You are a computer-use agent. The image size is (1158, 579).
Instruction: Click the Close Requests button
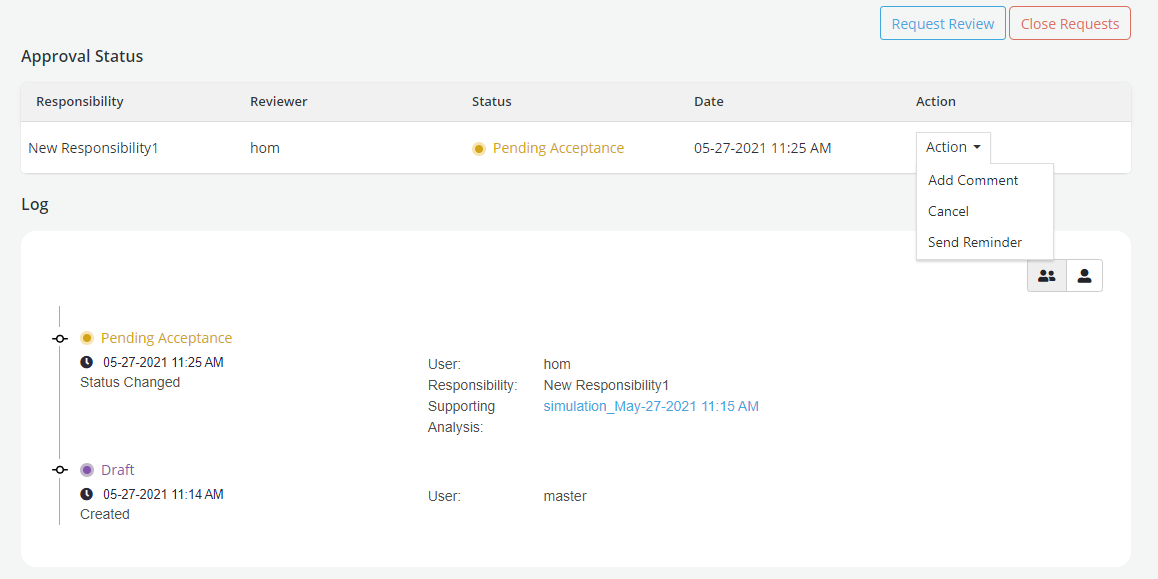click(x=1069, y=24)
